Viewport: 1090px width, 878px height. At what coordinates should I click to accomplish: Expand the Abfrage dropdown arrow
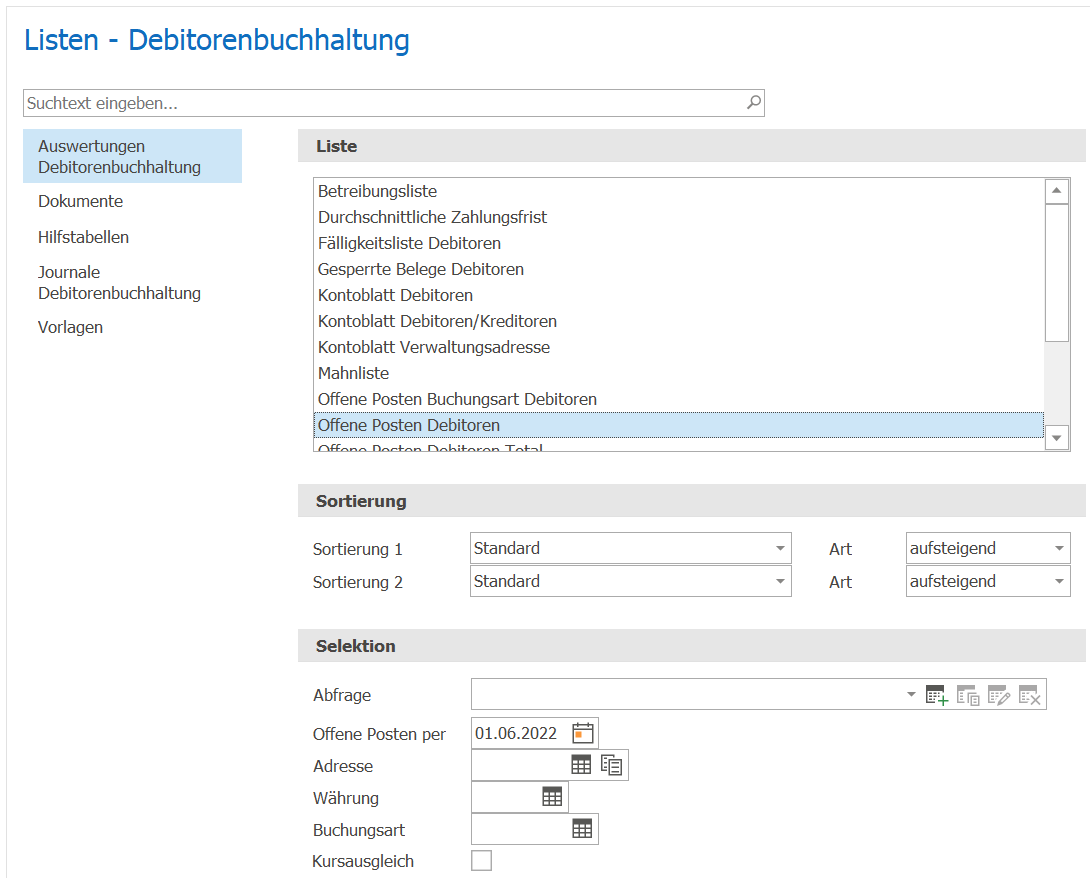[911, 694]
